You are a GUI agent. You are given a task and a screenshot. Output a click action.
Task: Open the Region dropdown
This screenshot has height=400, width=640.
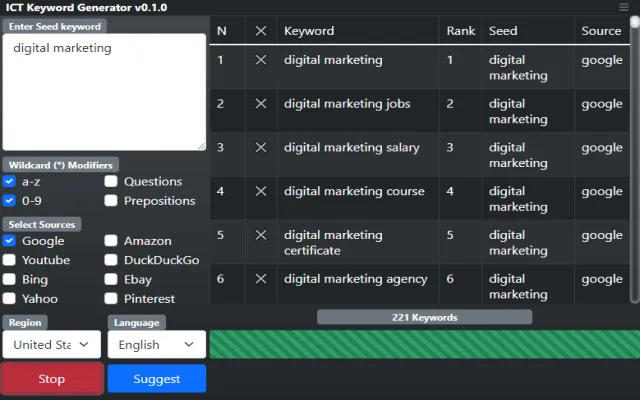click(x=51, y=344)
